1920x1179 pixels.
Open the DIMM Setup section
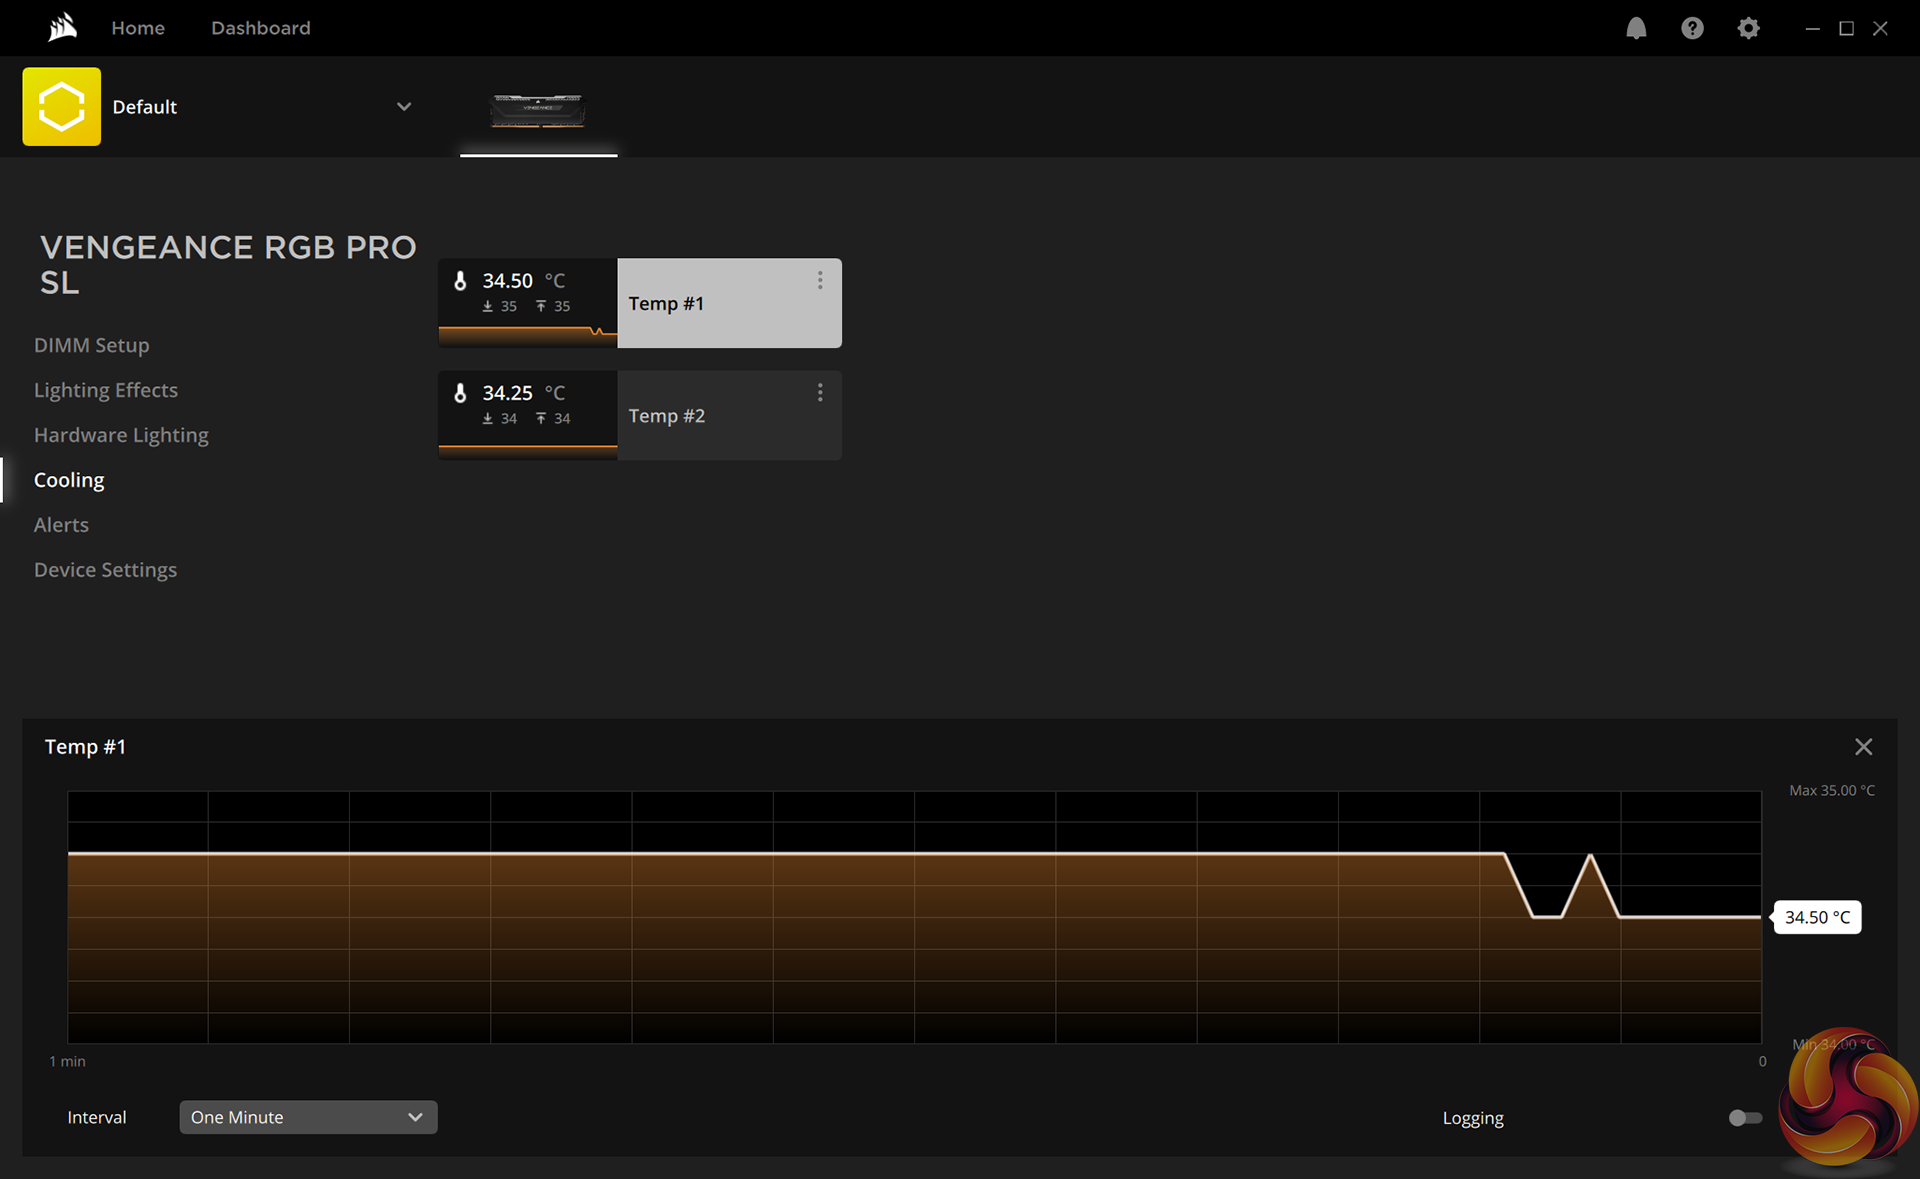pyautogui.click(x=92, y=345)
